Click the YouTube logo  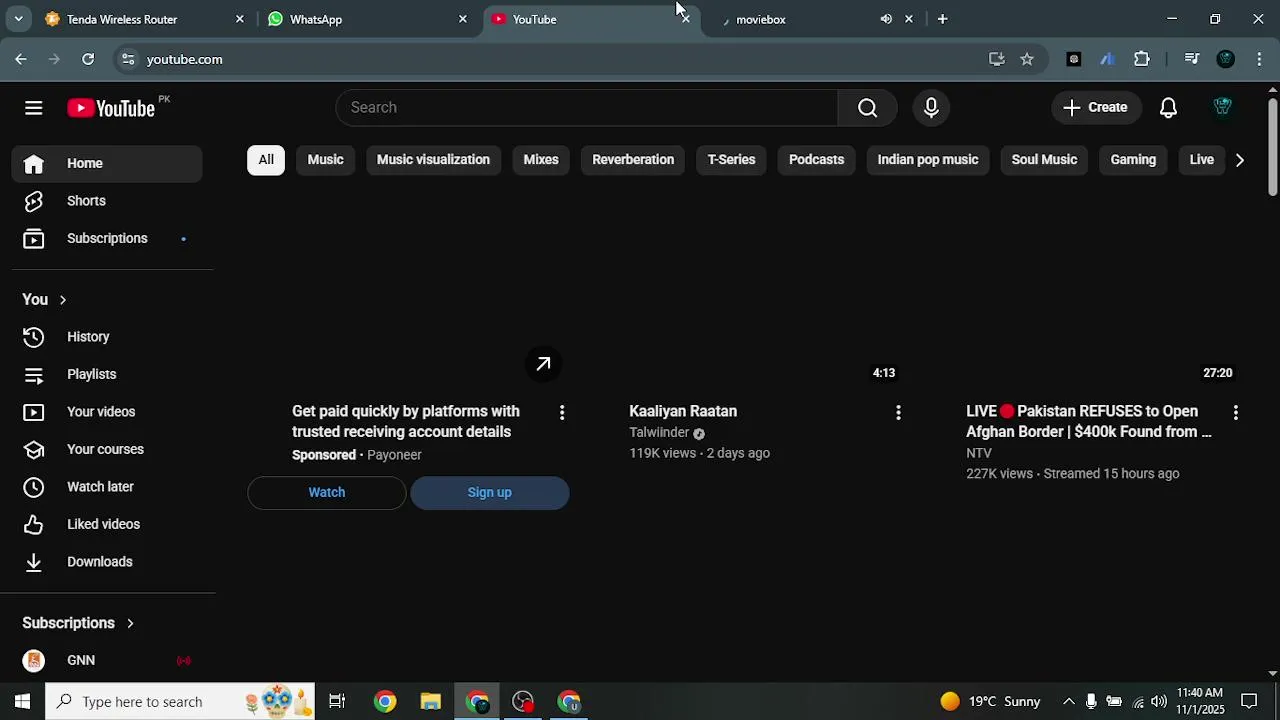coord(111,108)
